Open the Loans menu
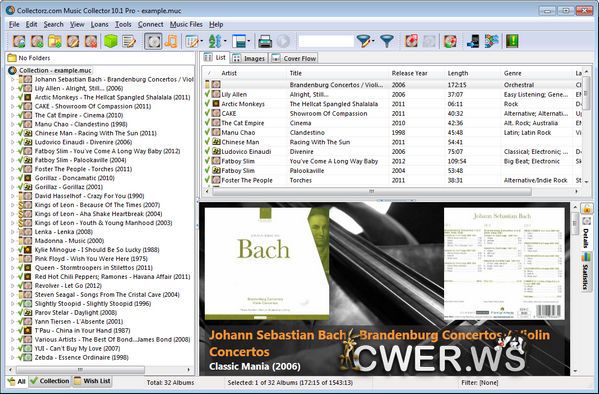 (x=99, y=24)
